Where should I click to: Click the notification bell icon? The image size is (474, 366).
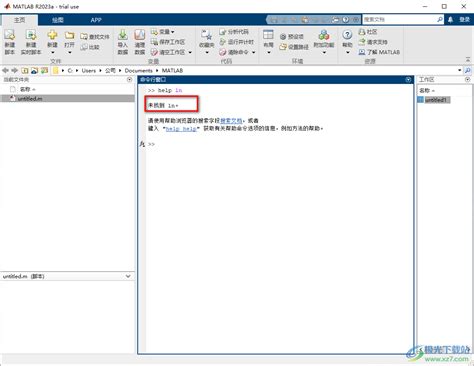pos(450,20)
